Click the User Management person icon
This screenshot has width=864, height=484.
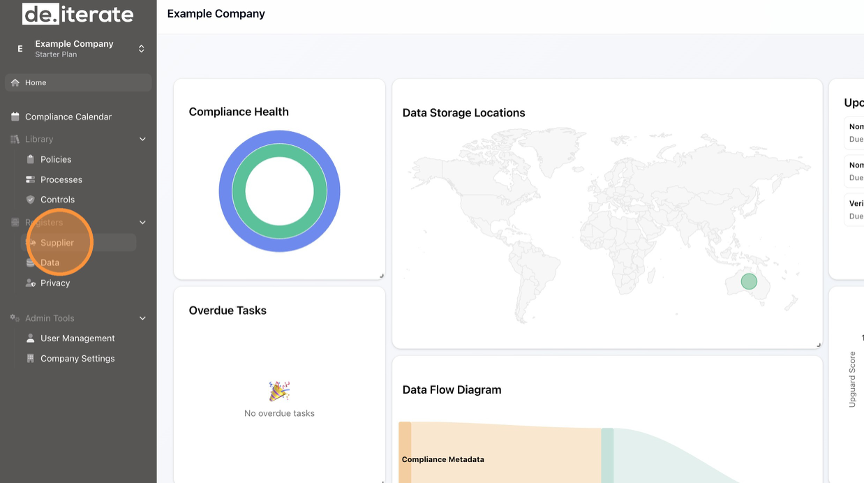pyautogui.click(x=30, y=339)
